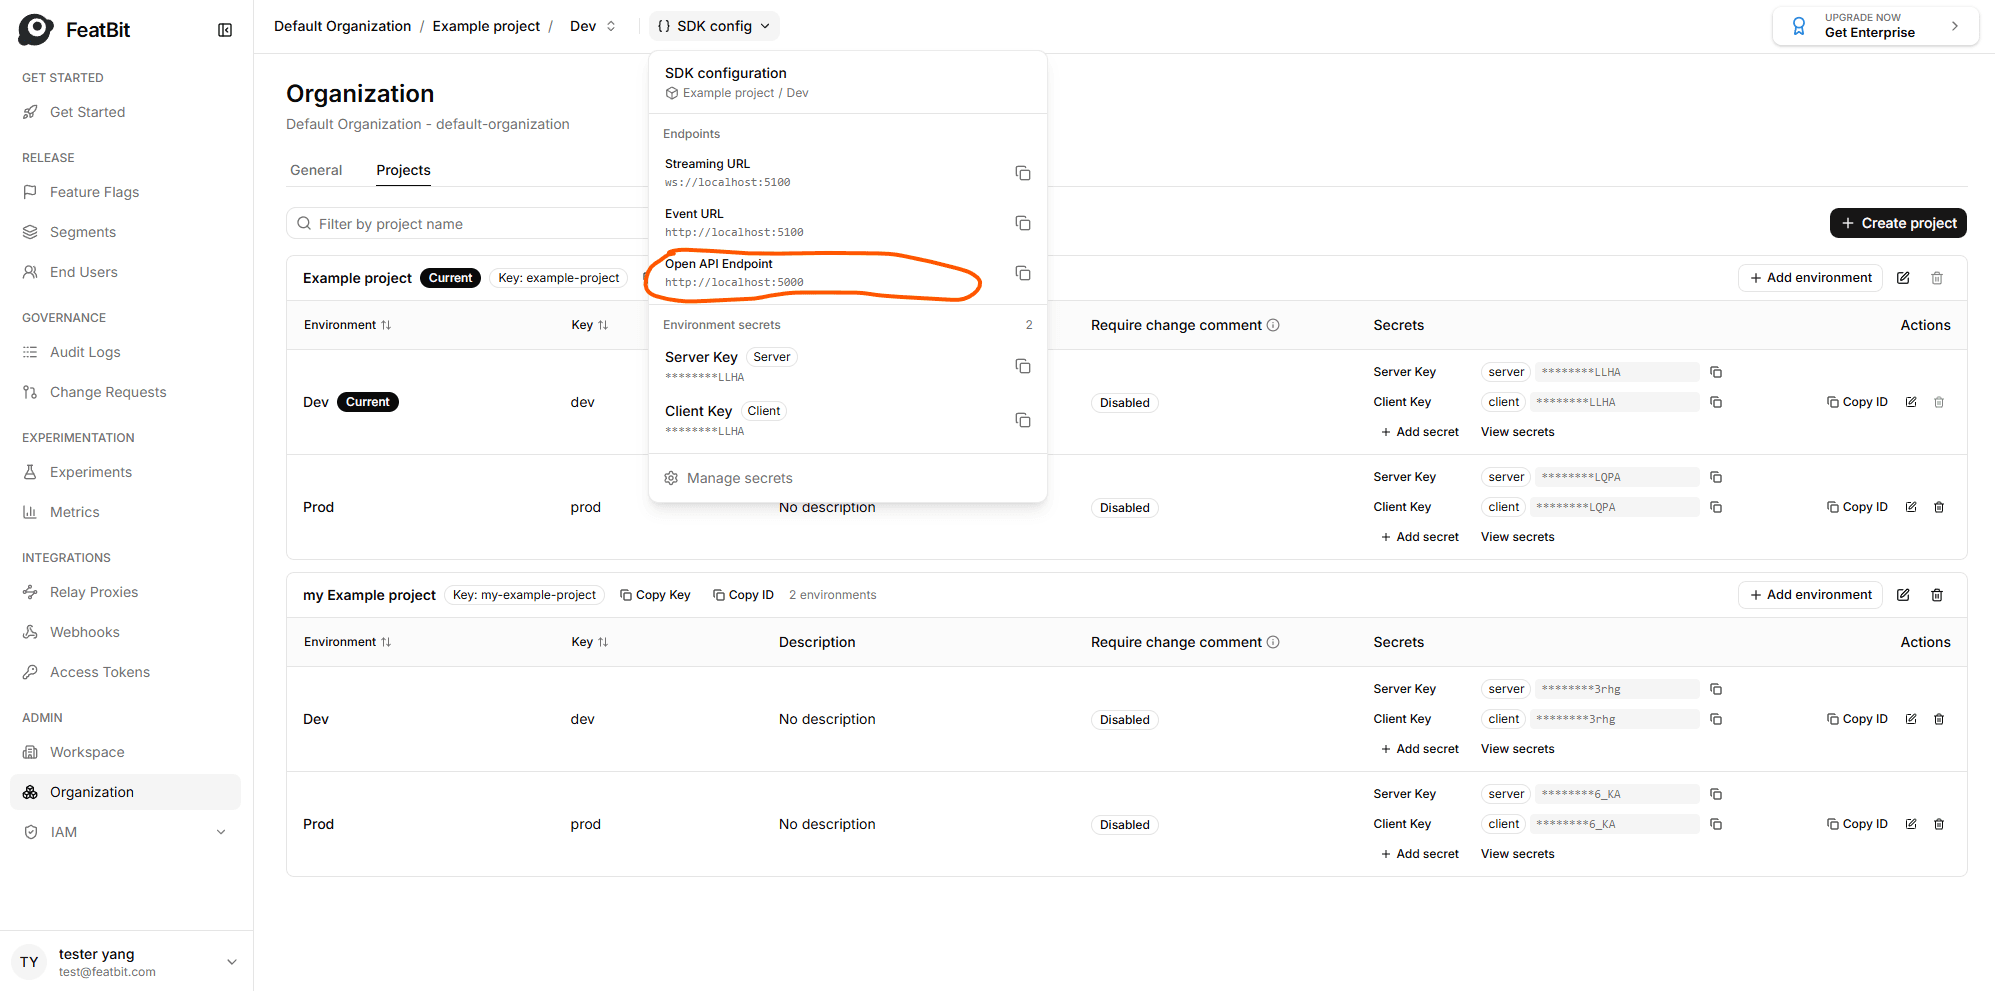Open the FeatBit home logo

point(74,30)
